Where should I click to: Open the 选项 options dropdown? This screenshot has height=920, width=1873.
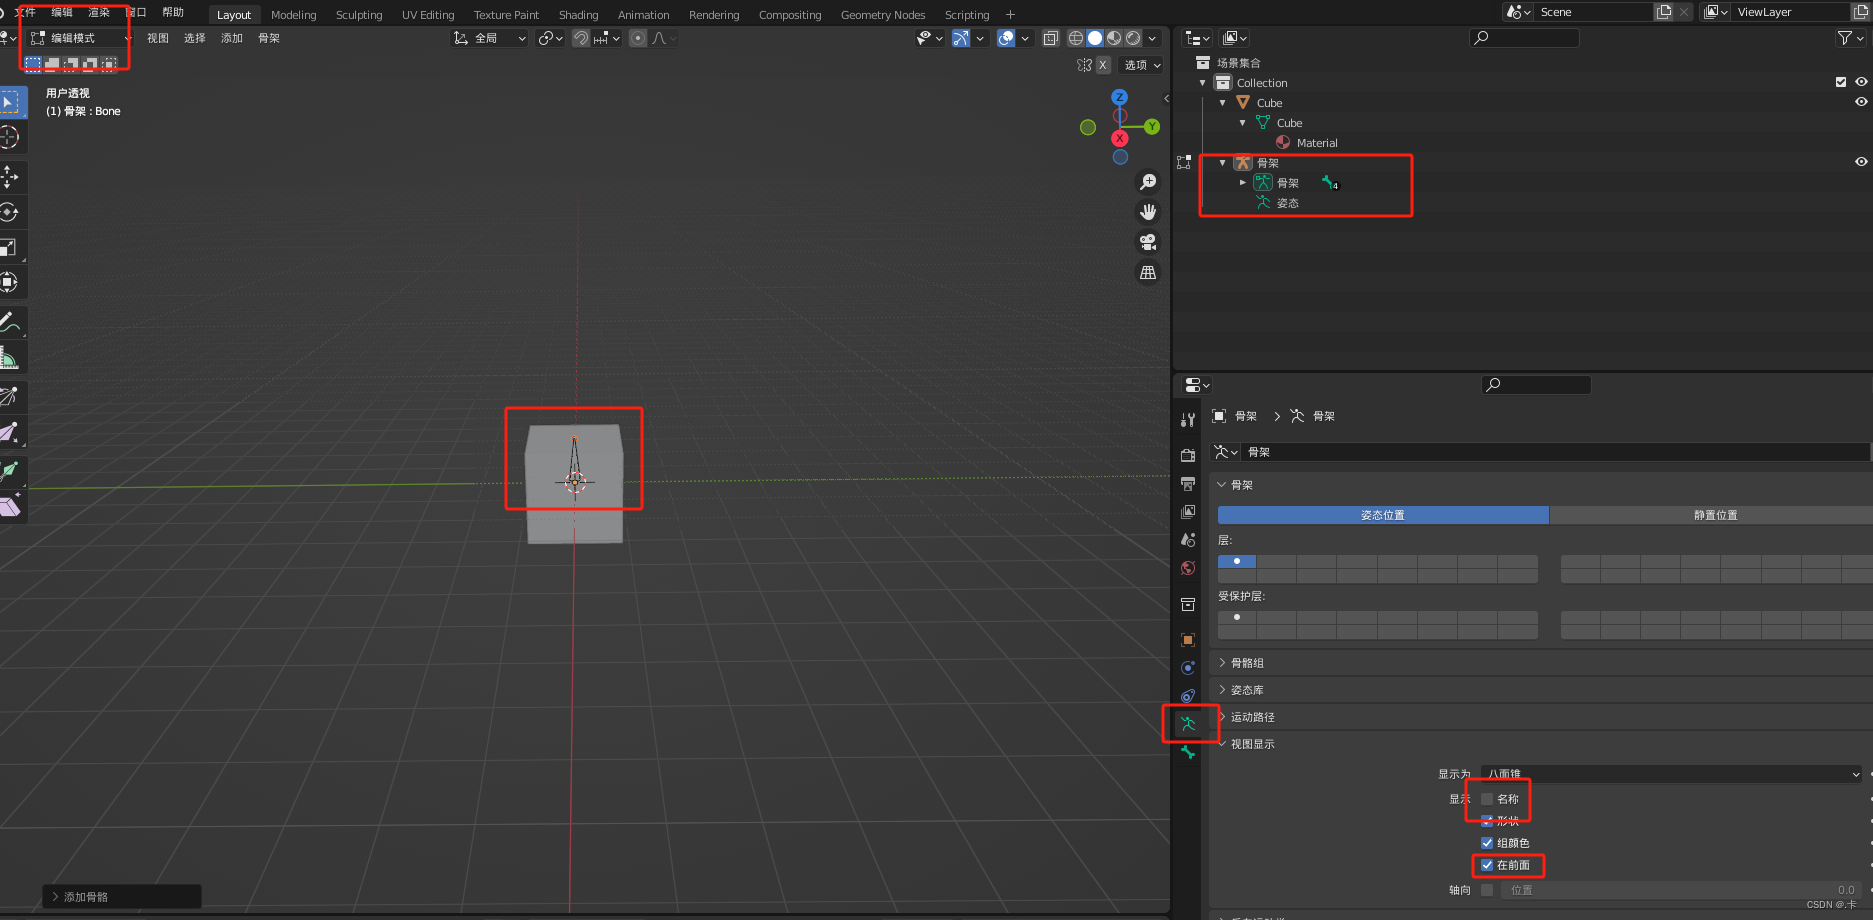[1142, 65]
